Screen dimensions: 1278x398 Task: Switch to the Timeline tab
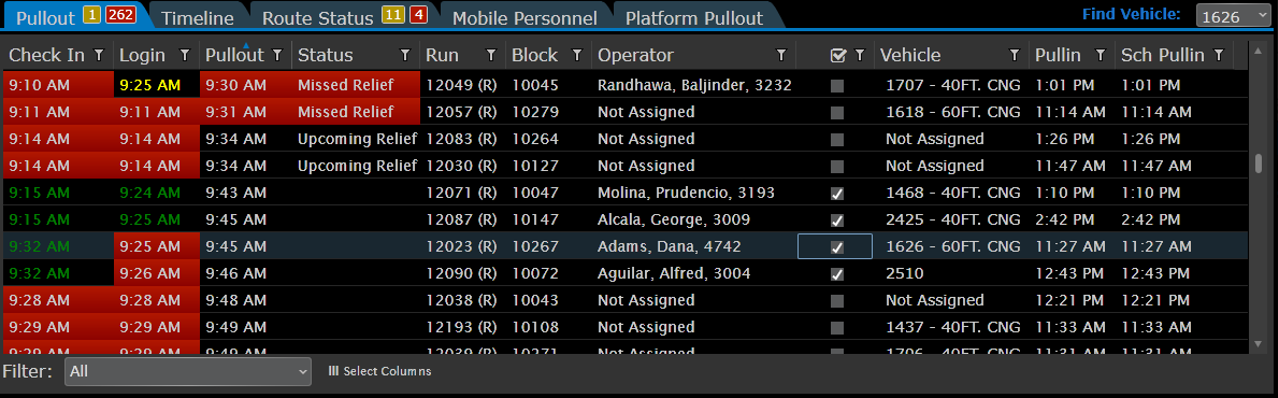click(x=197, y=18)
